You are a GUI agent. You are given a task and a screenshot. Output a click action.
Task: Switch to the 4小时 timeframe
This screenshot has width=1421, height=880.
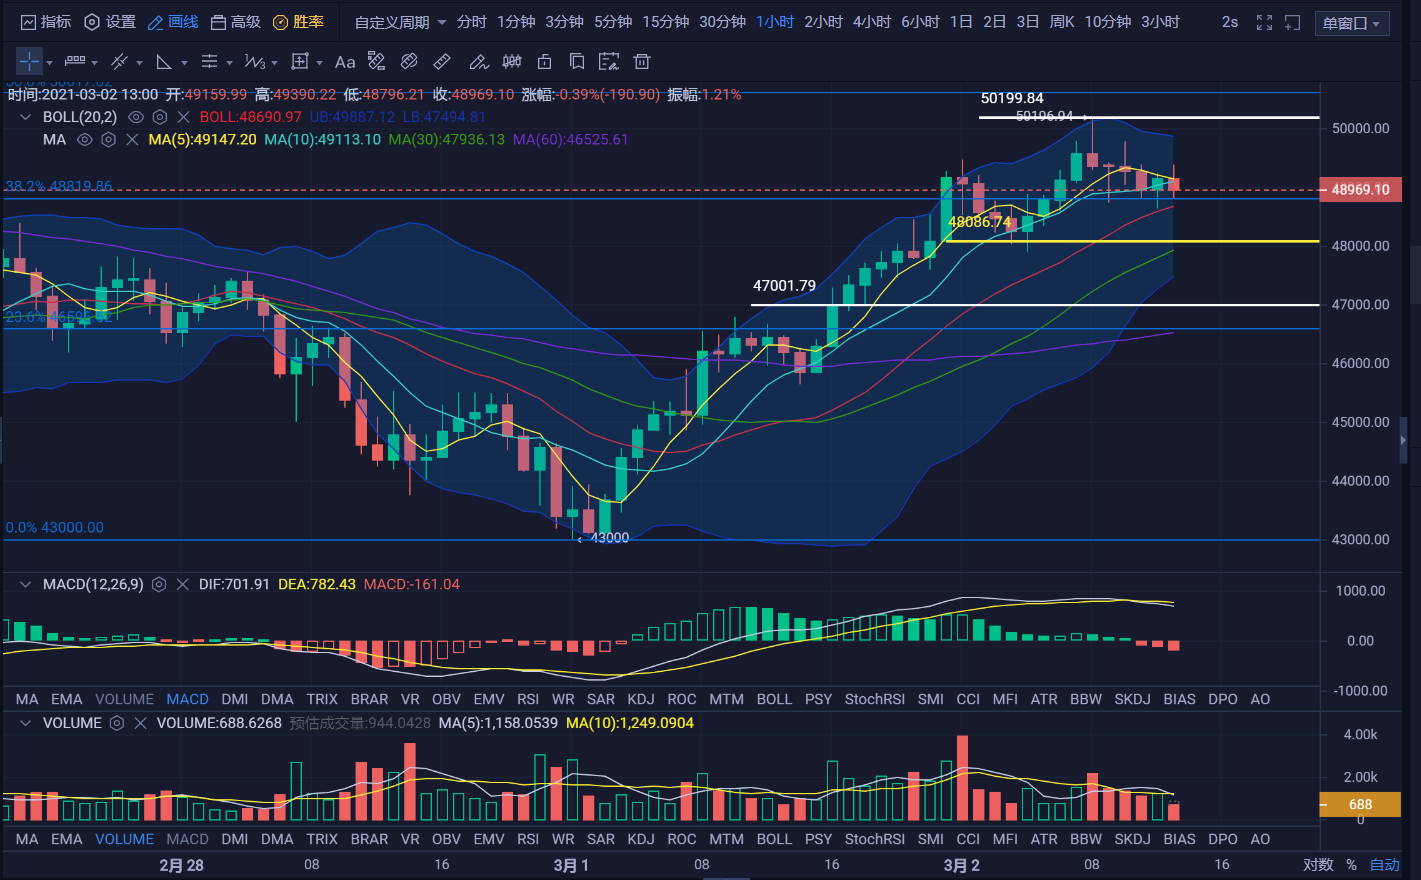point(871,22)
